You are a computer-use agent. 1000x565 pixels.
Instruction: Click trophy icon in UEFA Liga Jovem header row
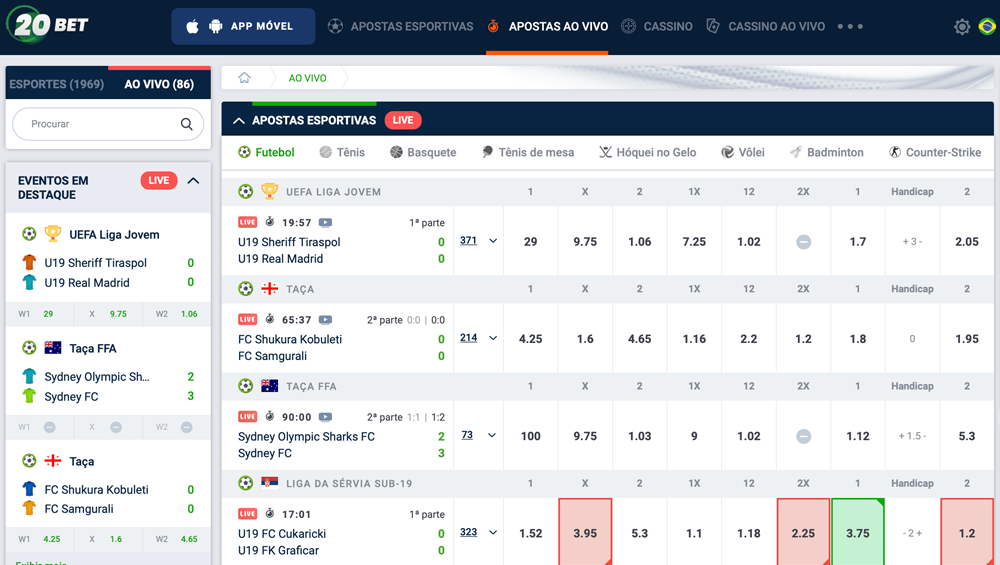[270, 191]
